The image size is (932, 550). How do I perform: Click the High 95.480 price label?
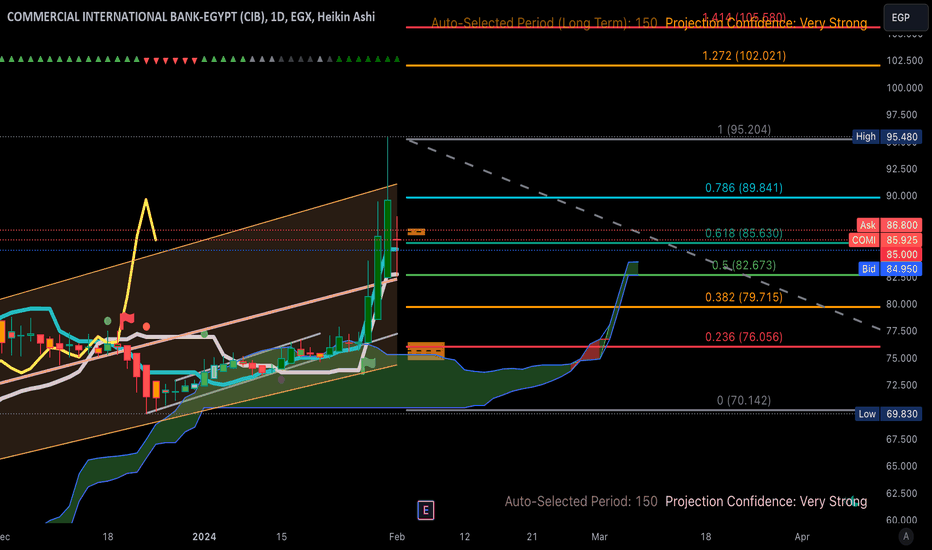coord(887,137)
